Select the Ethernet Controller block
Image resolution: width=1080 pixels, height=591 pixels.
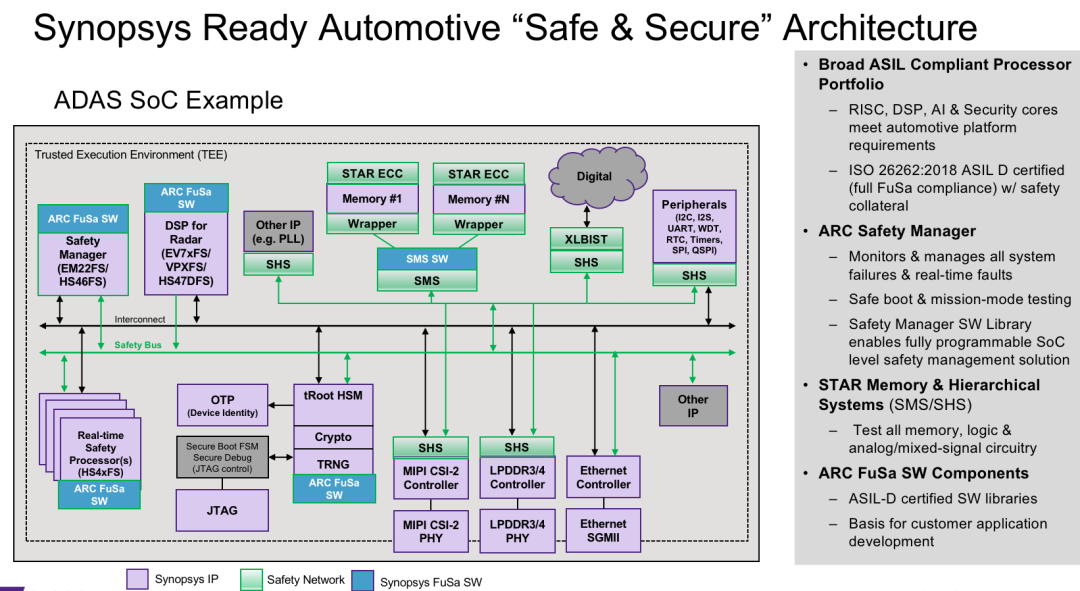click(603, 477)
